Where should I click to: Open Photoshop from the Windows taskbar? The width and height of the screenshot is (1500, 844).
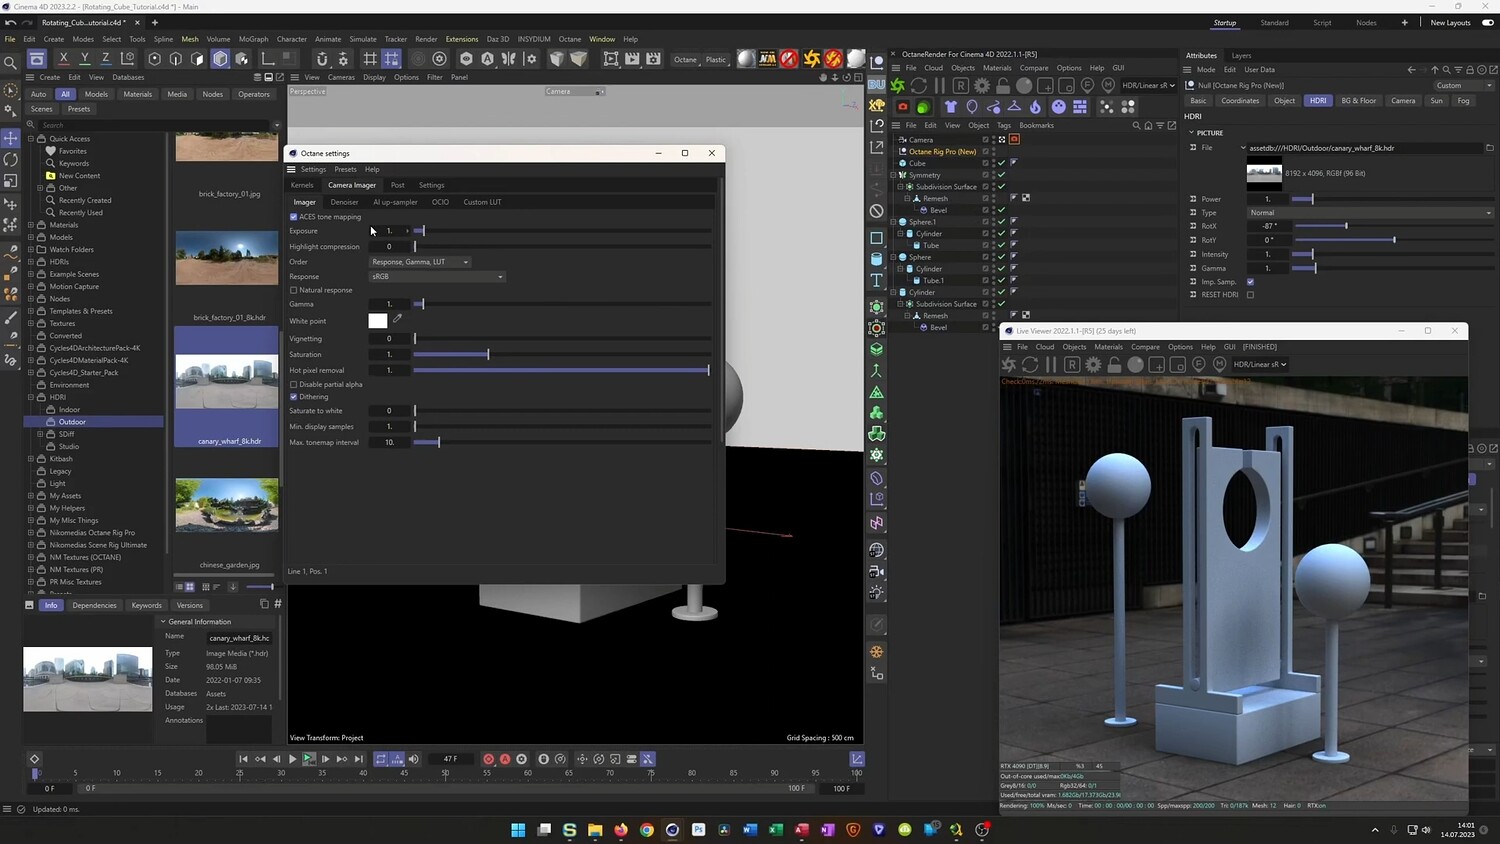(x=698, y=830)
